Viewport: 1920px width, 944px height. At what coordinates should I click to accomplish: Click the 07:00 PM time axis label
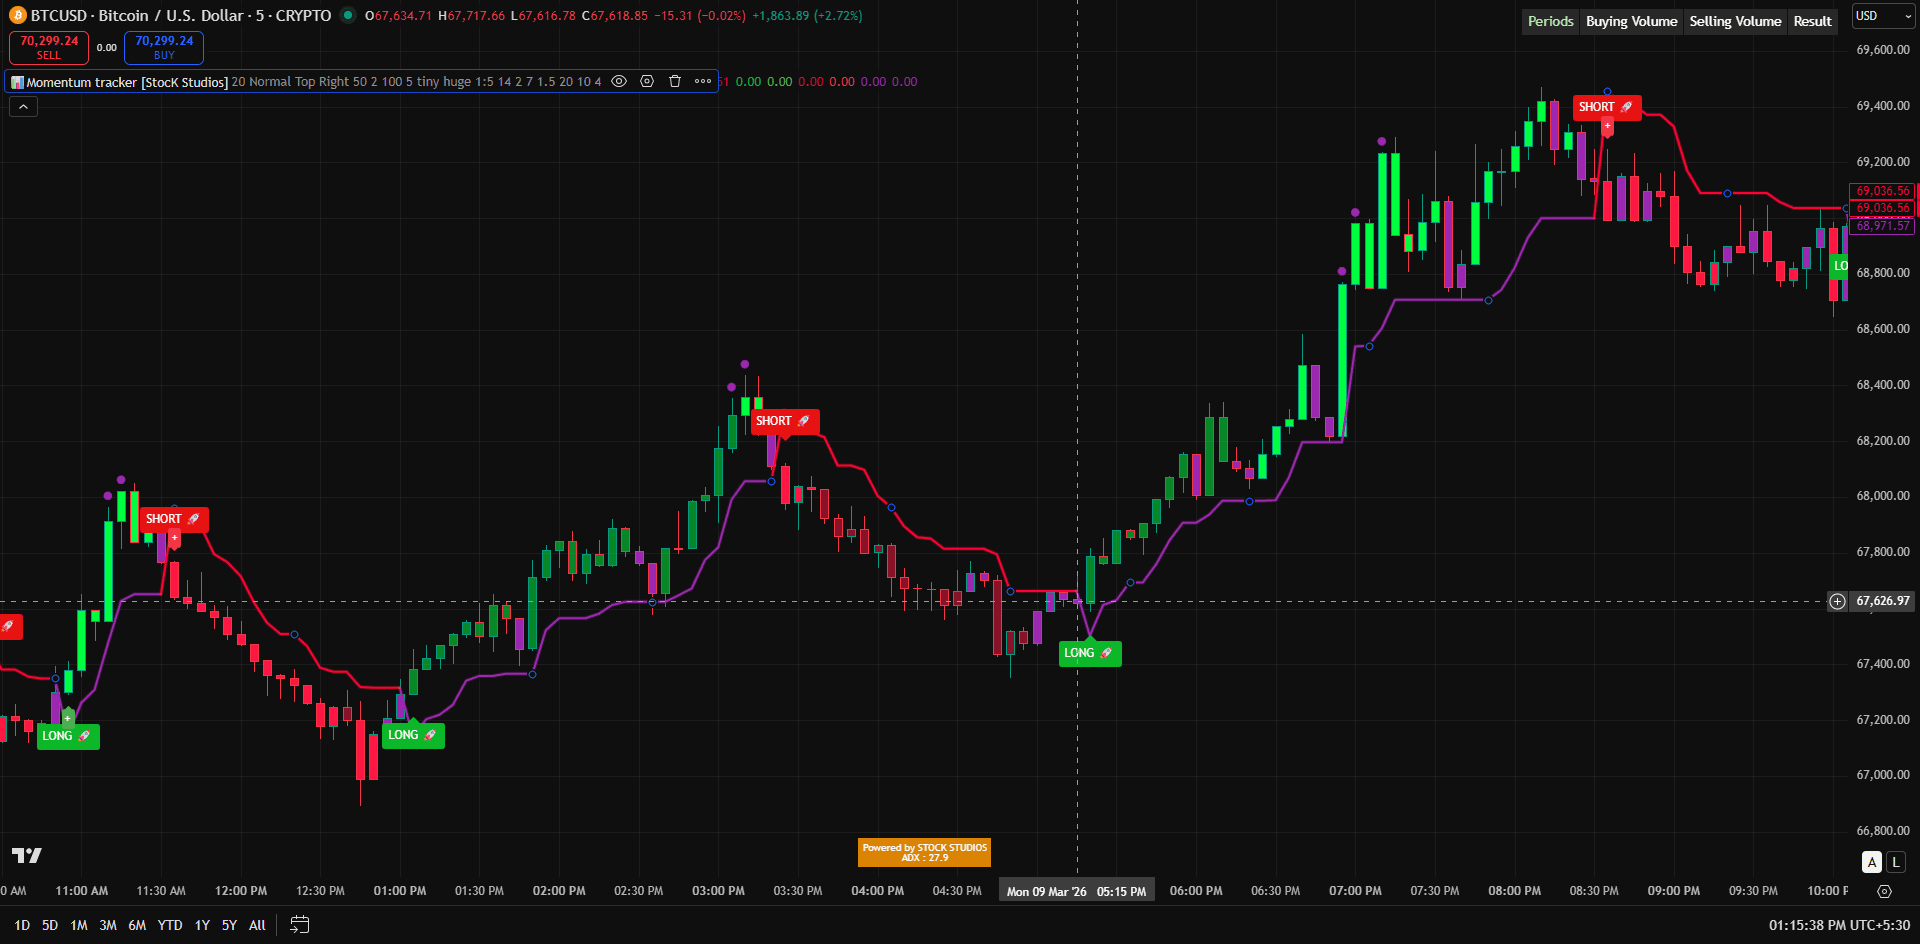[1355, 891]
